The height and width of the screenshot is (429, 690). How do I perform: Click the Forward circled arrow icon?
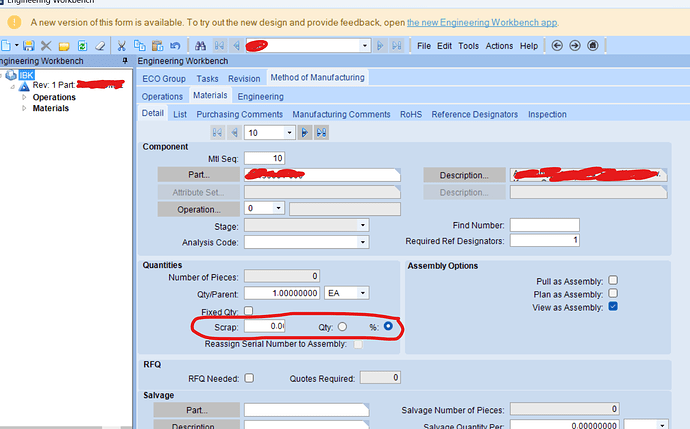click(x=575, y=46)
